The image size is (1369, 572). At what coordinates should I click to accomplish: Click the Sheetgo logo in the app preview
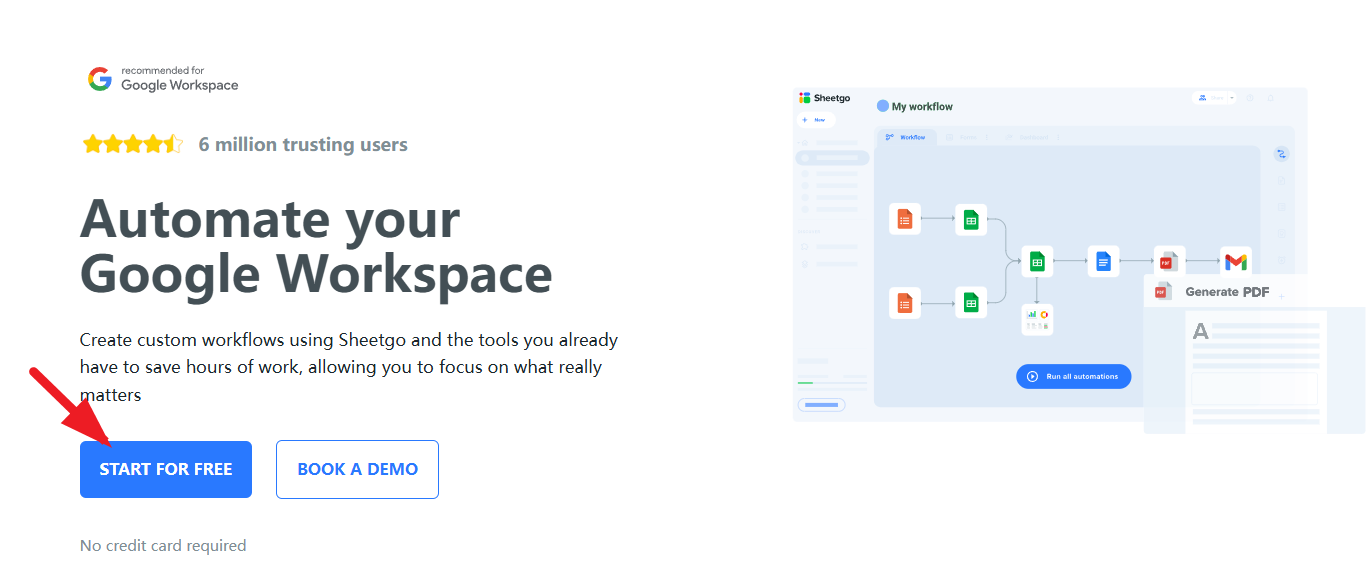point(825,98)
